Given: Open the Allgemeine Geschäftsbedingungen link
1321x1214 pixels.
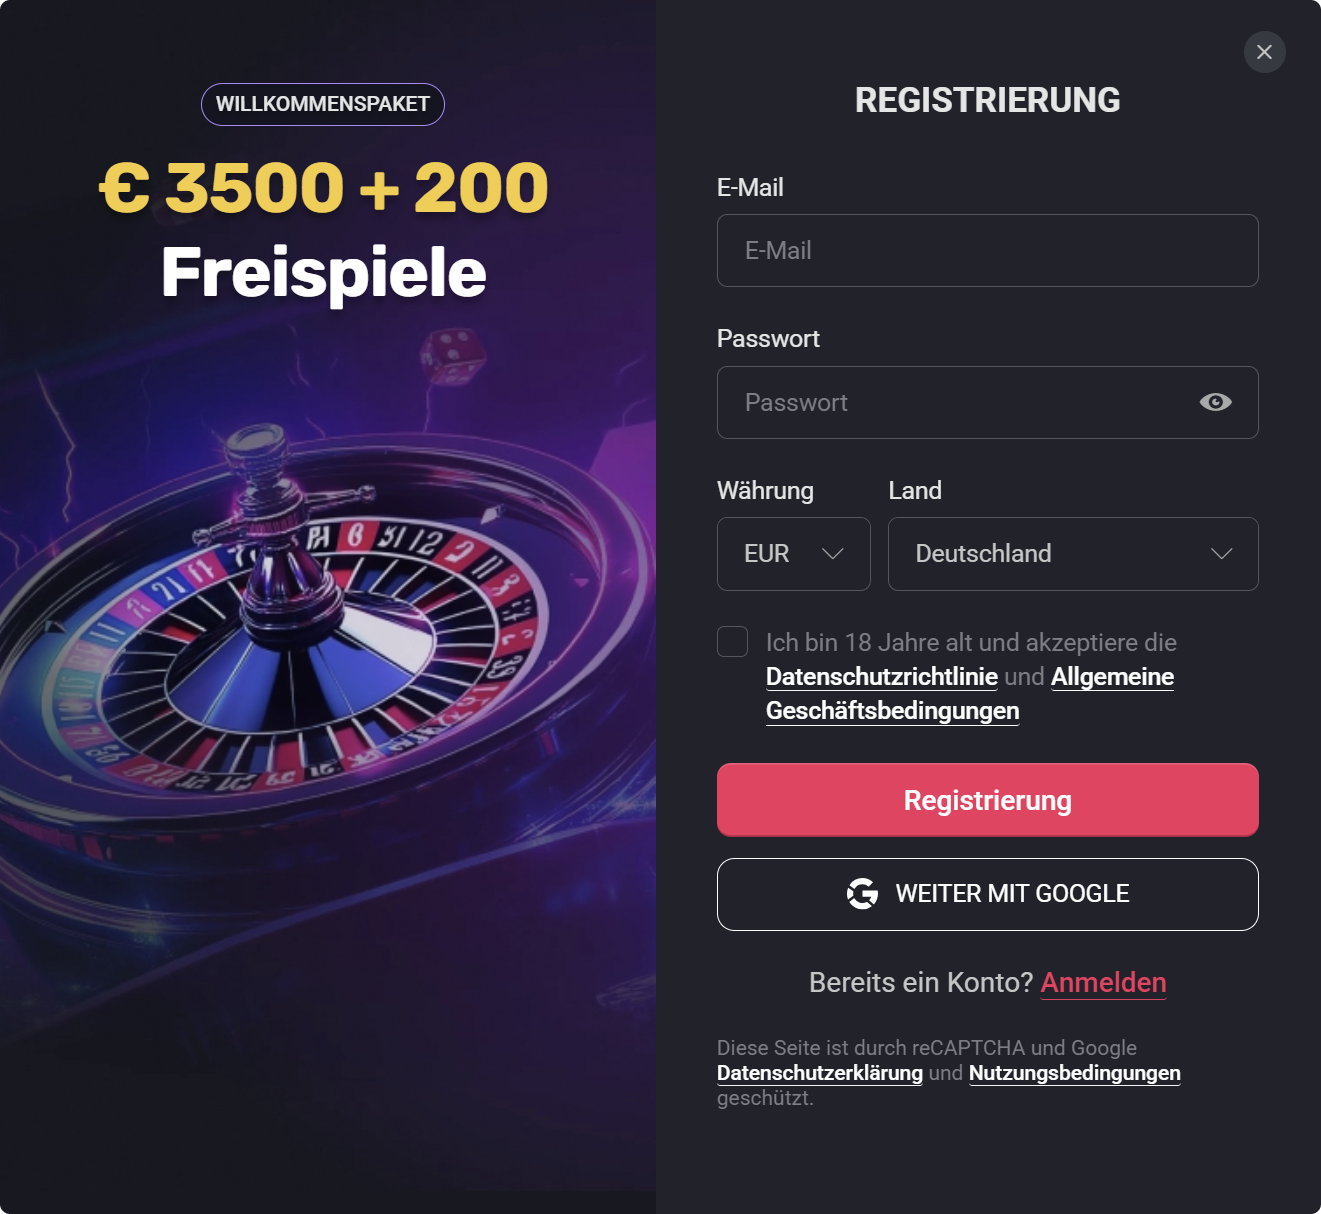Looking at the screenshot, I should click(x=970, y=694).
